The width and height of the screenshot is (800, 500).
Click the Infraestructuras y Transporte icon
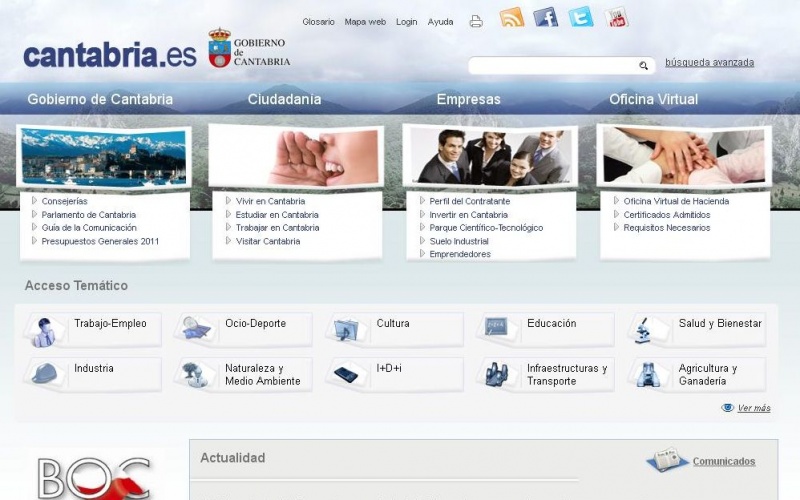tap(496, 374)
